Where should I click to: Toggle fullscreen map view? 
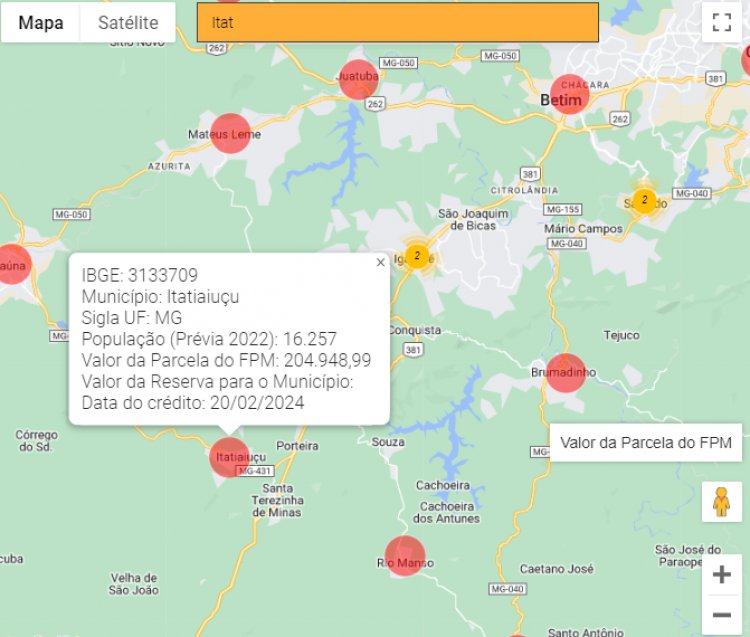click(x=721, y=22)
